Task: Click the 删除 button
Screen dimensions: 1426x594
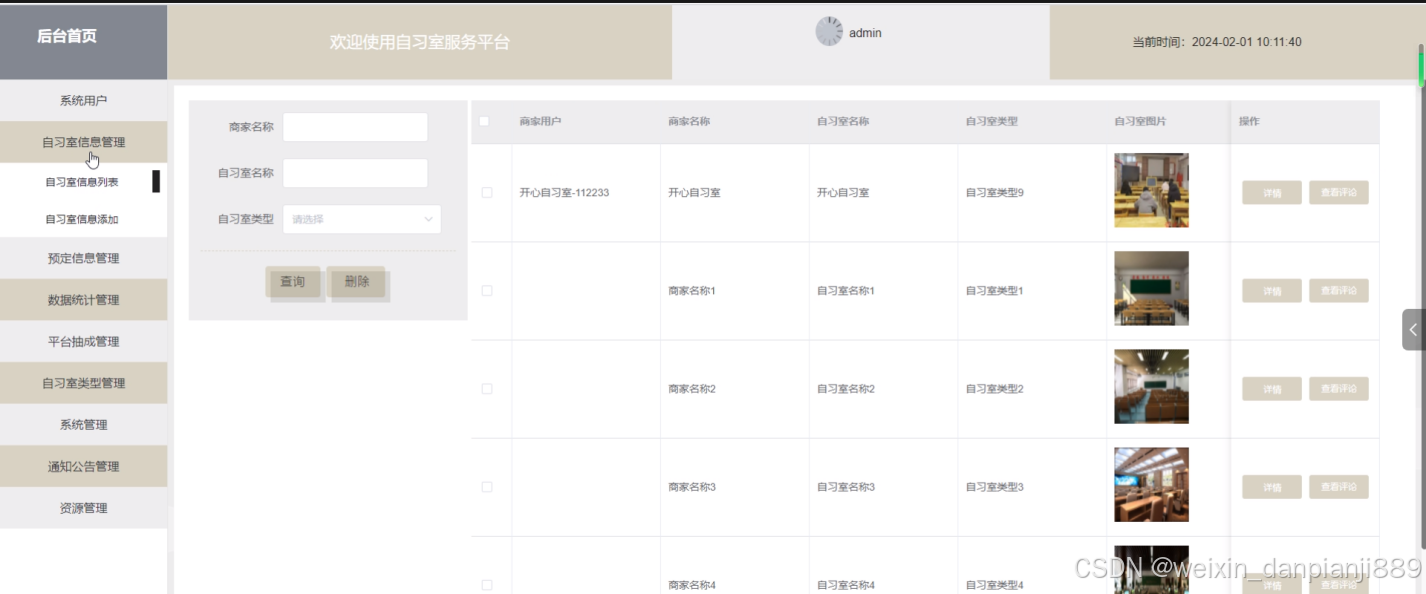Action: [x=357, y=282]
